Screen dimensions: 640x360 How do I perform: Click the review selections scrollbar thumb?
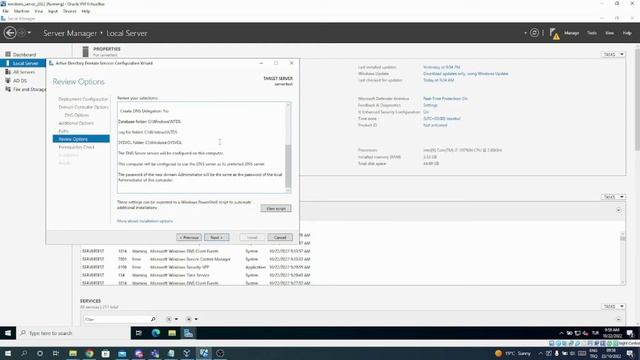(288, 165)
